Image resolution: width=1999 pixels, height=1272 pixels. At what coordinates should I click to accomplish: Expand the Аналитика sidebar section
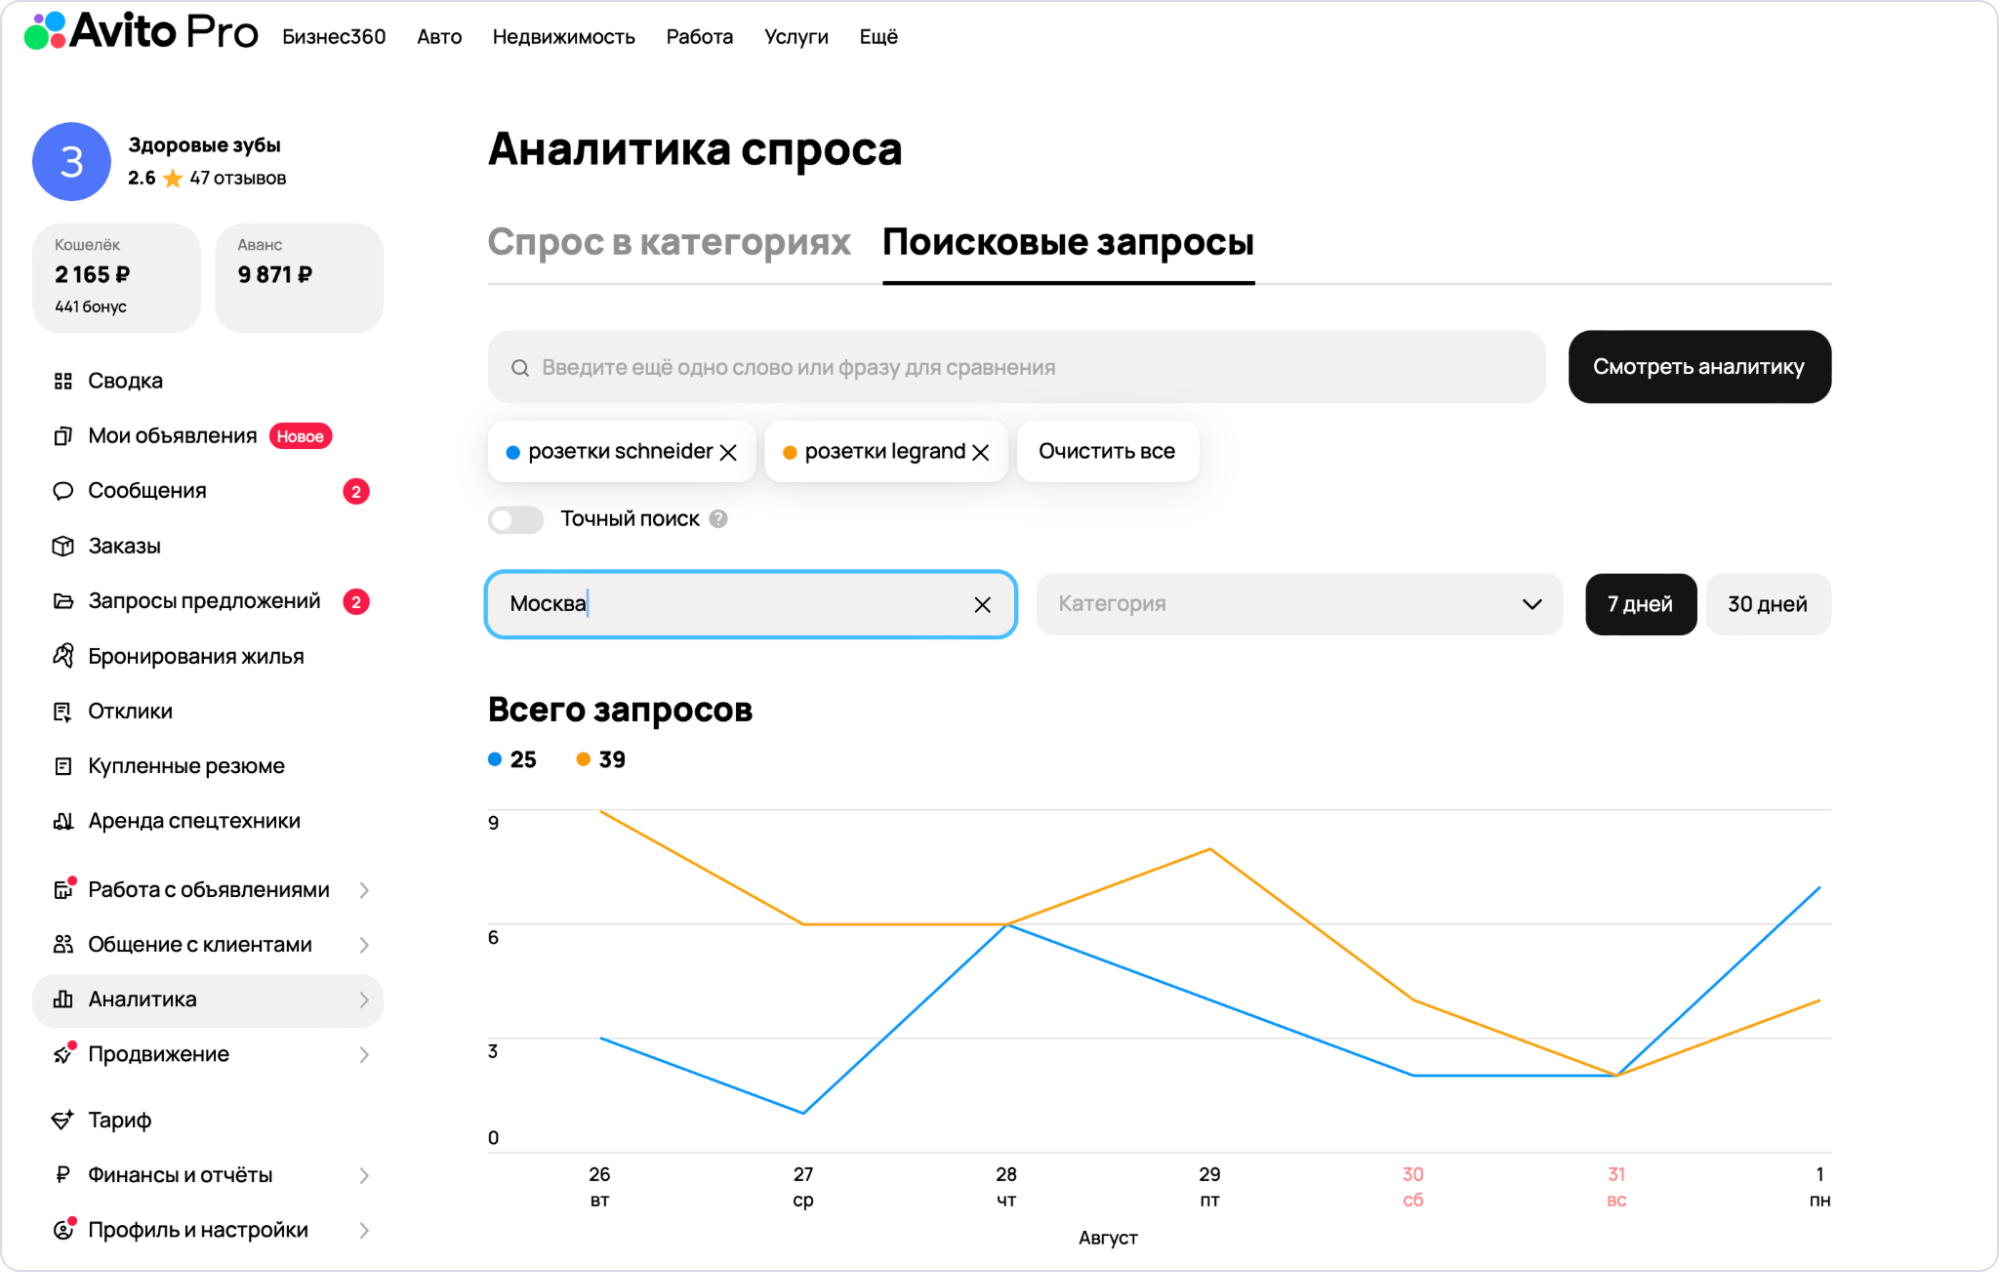click(364, 1000)
